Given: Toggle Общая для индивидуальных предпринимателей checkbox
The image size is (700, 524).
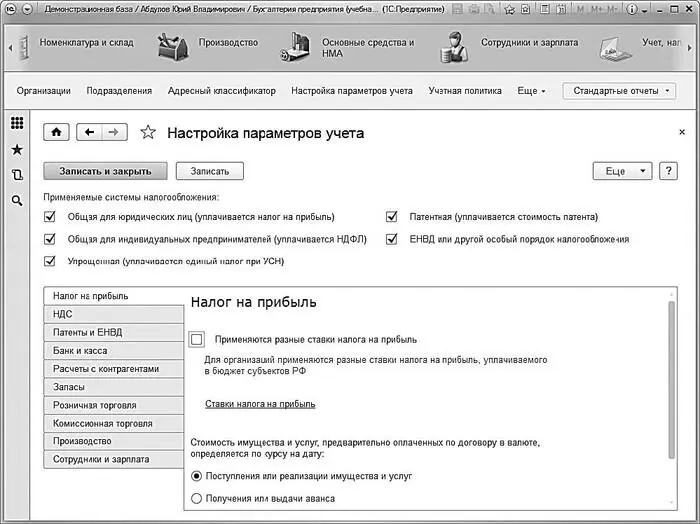Looking at the screenshot, I should [x=50, y=239].
